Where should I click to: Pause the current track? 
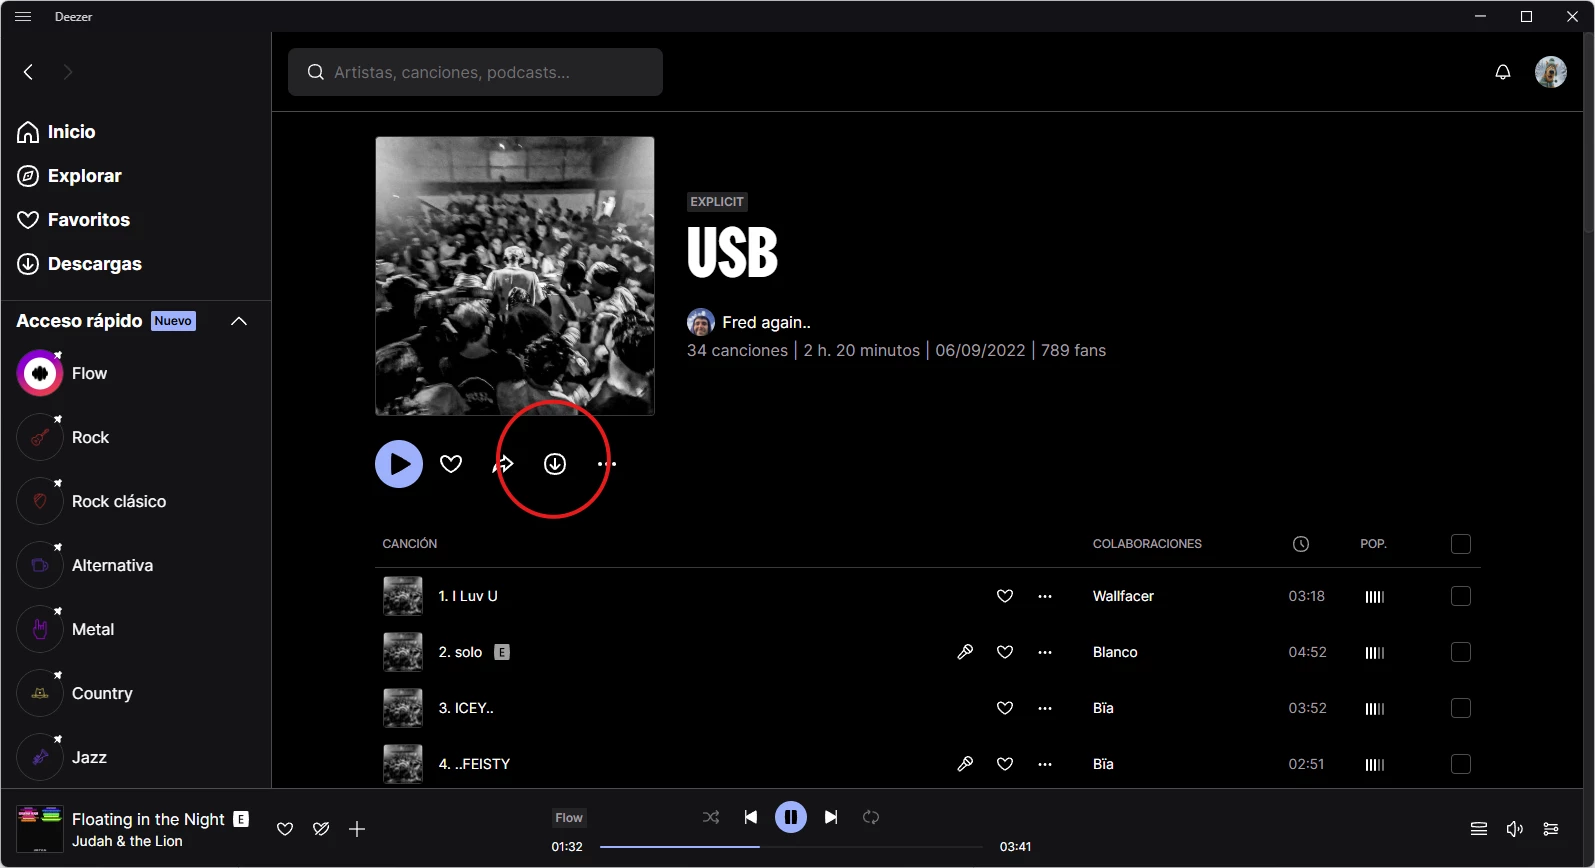pos(791,817)
